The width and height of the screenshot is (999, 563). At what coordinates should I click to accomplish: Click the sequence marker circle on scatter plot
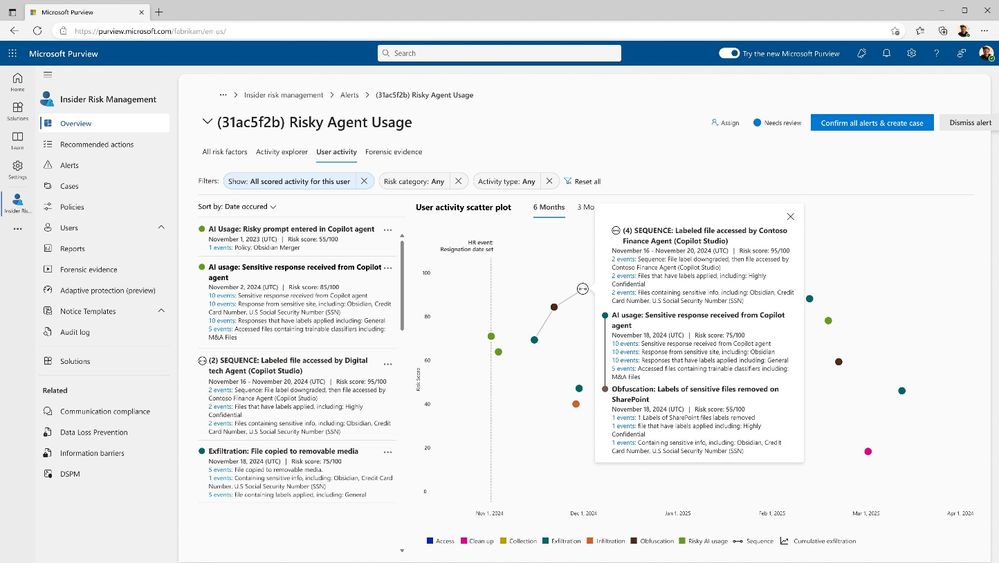[582, 289]
